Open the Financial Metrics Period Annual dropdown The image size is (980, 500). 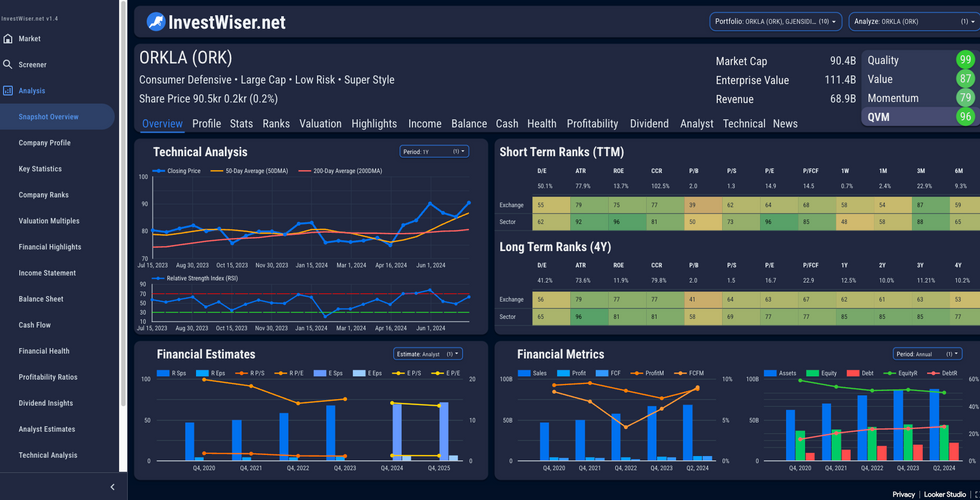[x=928, y=354]
